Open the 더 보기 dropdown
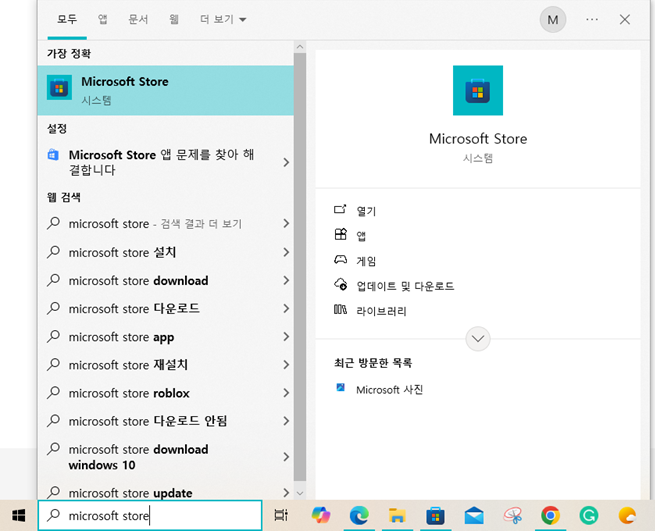655x531 pixels. pyautogui.click(x=223, y=19)
